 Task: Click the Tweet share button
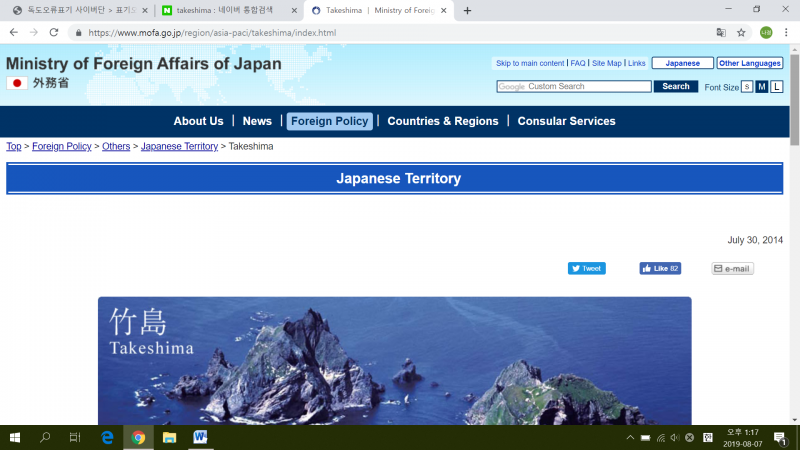click(x=587, y=268)
